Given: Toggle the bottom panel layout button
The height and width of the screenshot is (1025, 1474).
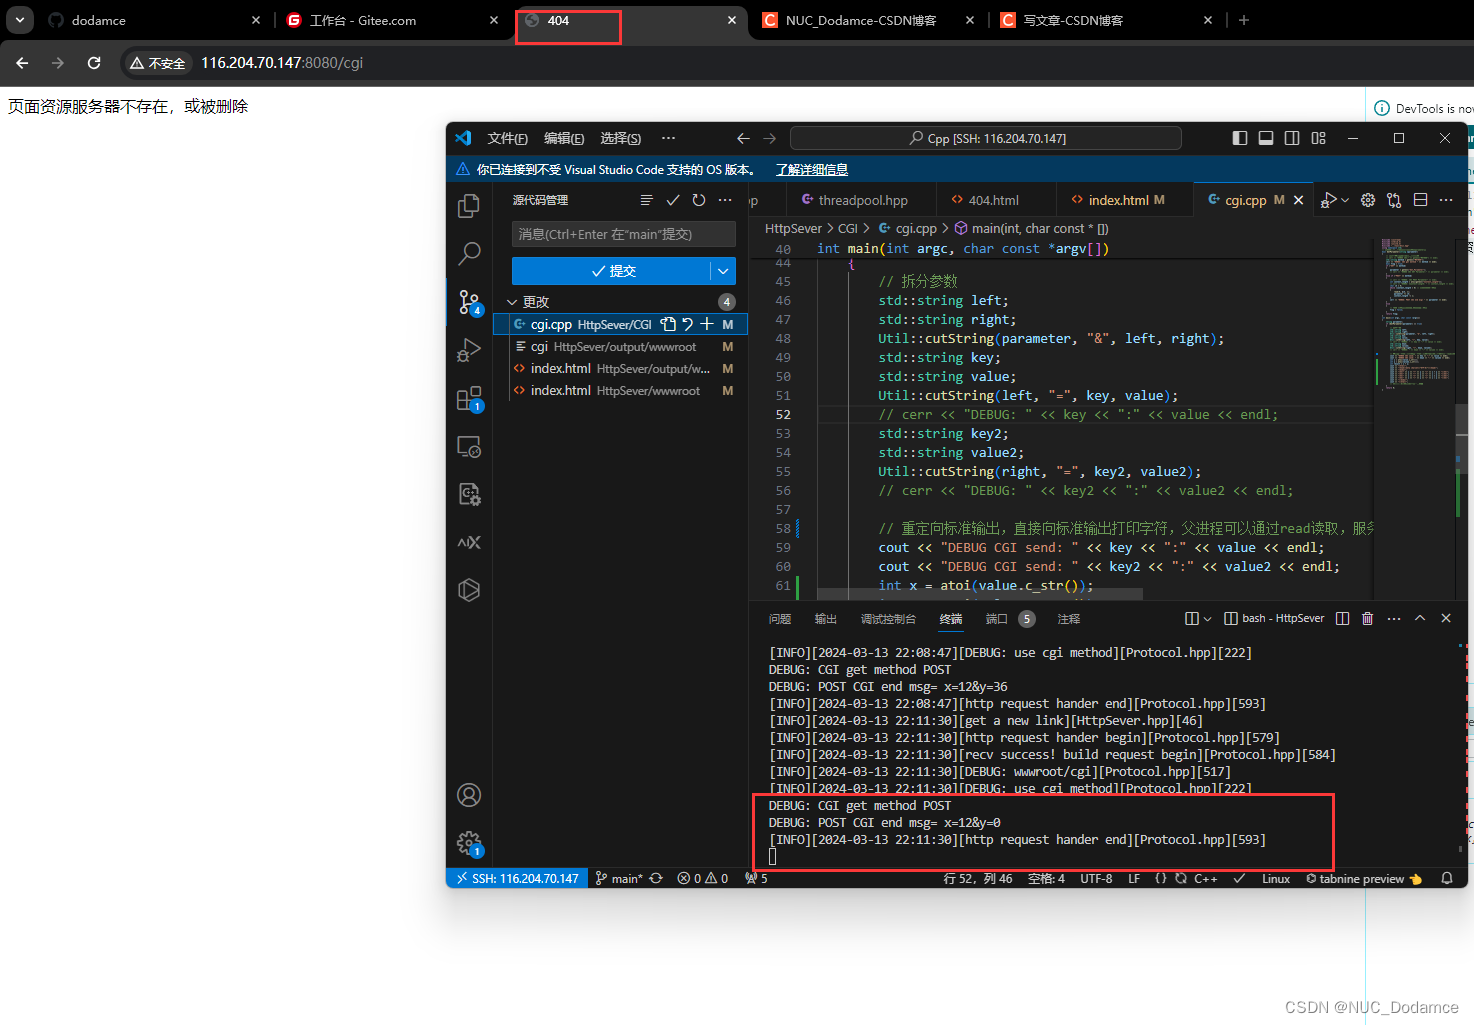Looking at the screenshot, I should pos(1266,138).
